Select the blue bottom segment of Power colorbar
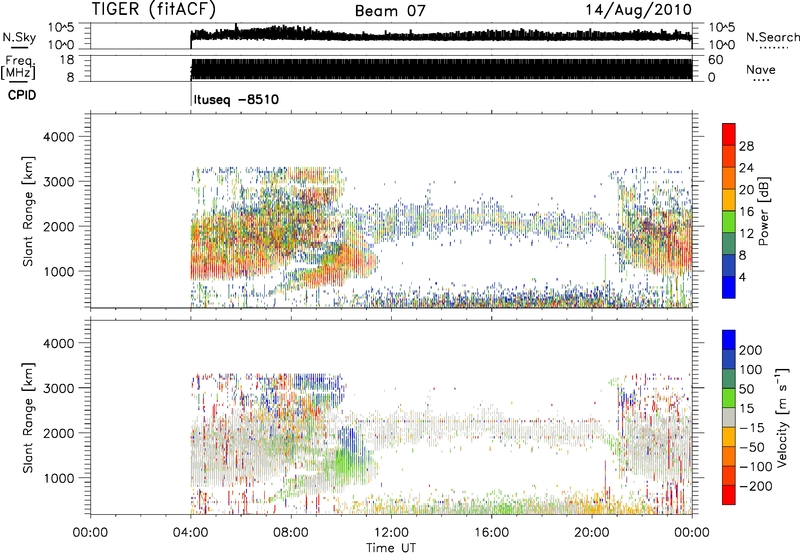 729,287
